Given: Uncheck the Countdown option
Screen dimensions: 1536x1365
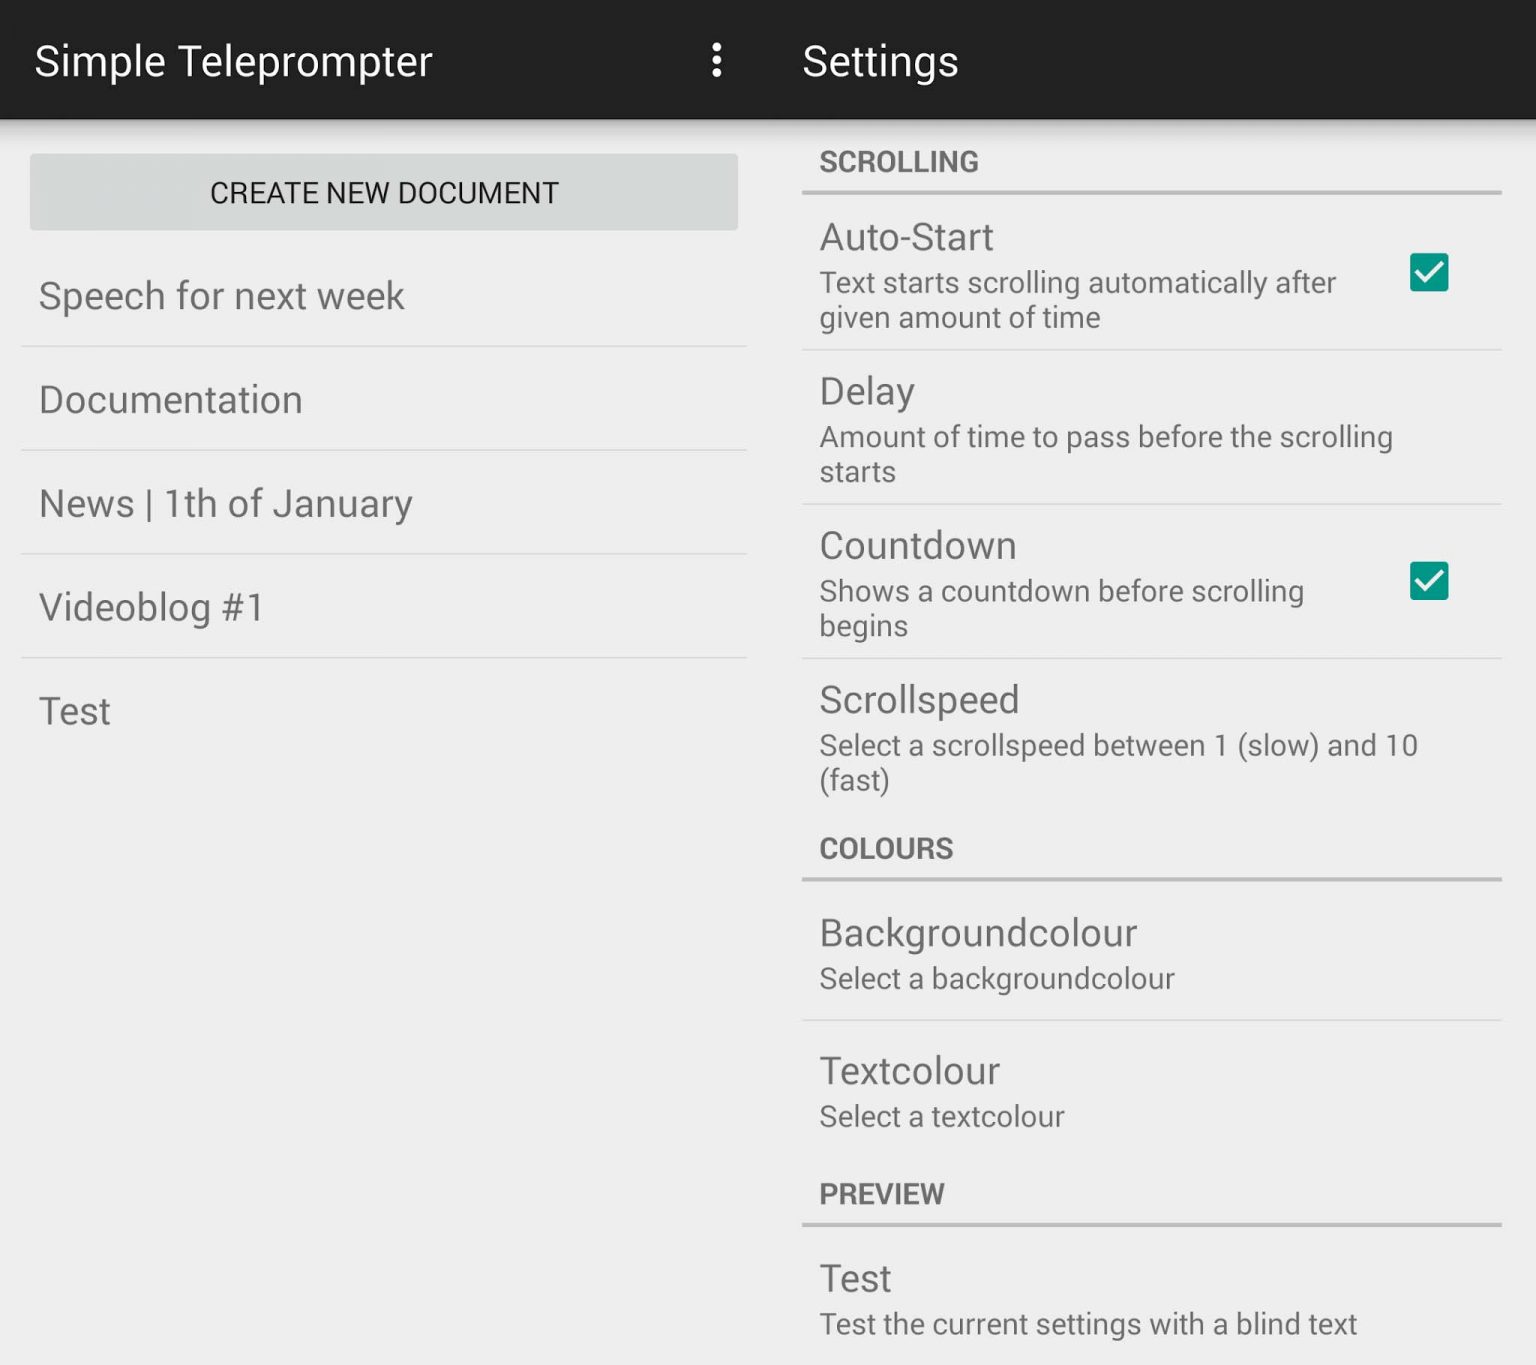Looking at the screenshot, I should [x=1428, y=581].
